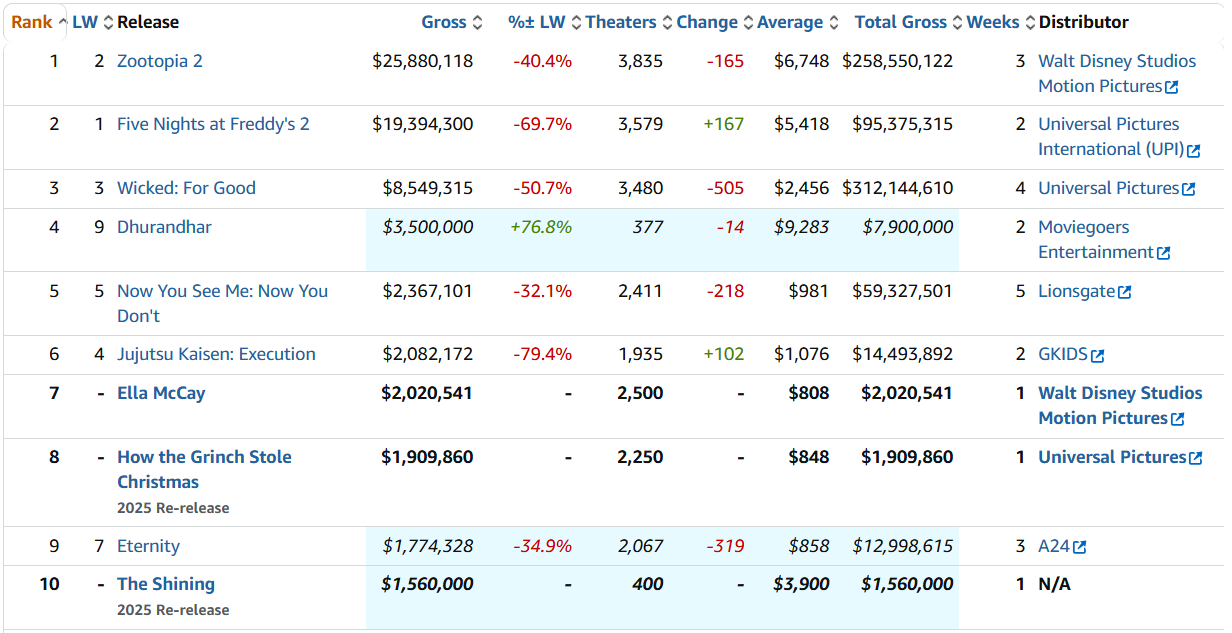Click external link icon next to A24
Screen dimensions: 1232x633
point(1080,547)
